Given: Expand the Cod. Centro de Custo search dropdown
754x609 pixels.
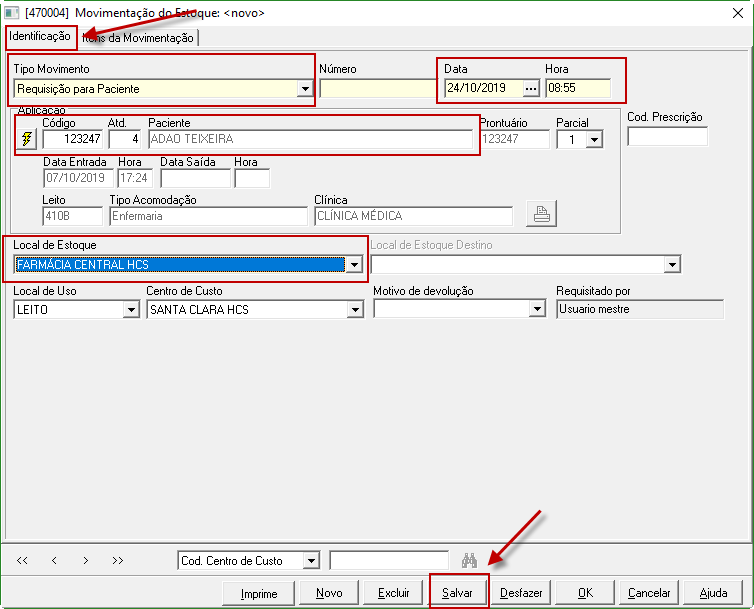Looking at the screenshot, I should pyautogui.click(x=311, y=560).
